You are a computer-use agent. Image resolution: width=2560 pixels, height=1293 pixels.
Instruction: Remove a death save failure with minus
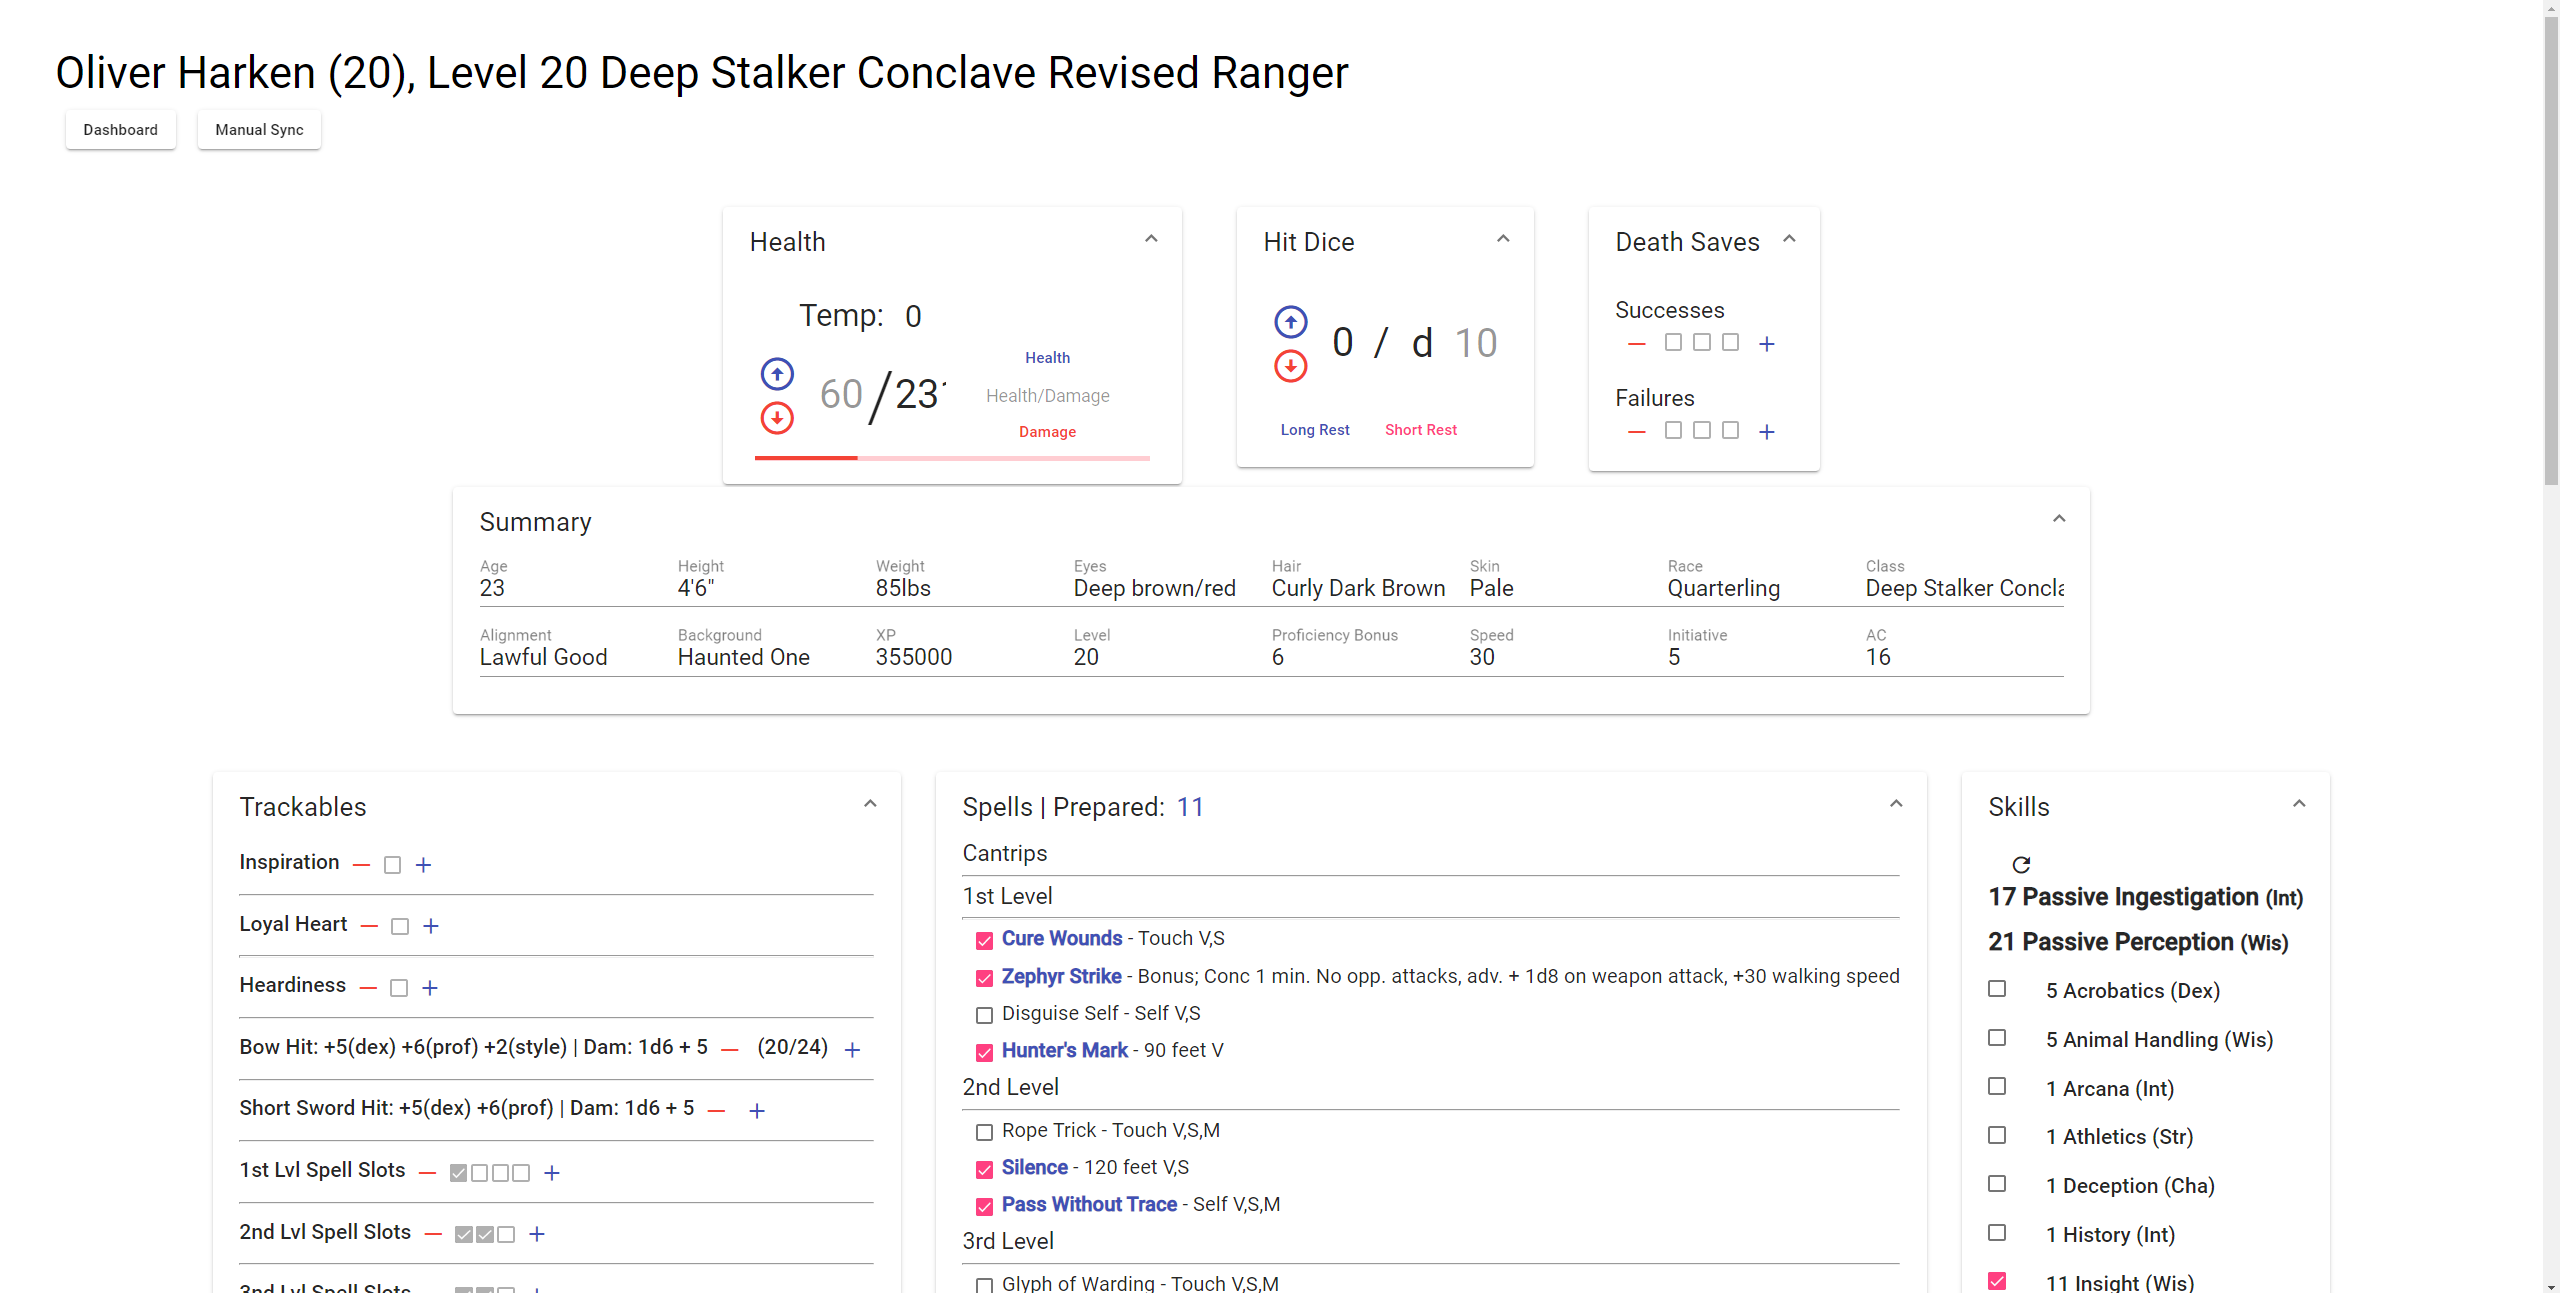[x=1637, y=432]
